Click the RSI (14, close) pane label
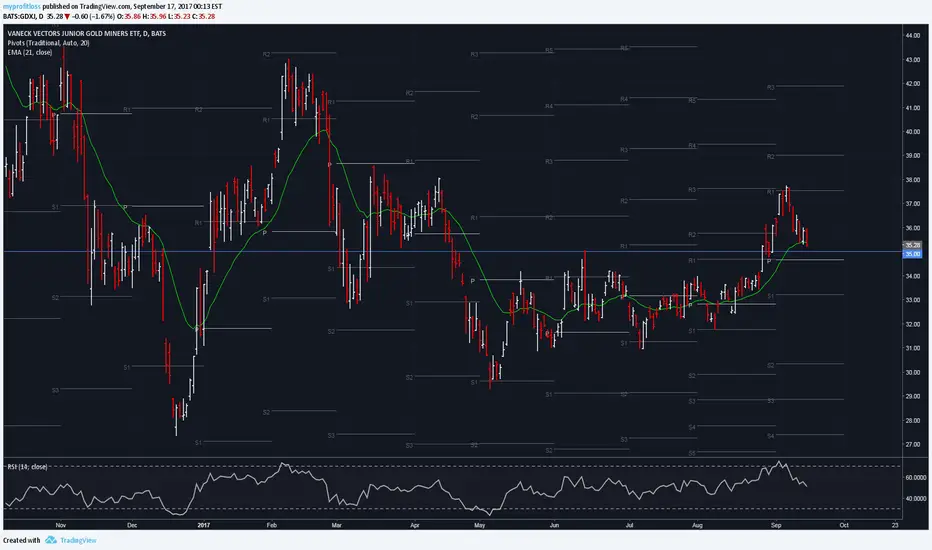Image resolution: width=932 pixels, height=550 pixels. 27,467
